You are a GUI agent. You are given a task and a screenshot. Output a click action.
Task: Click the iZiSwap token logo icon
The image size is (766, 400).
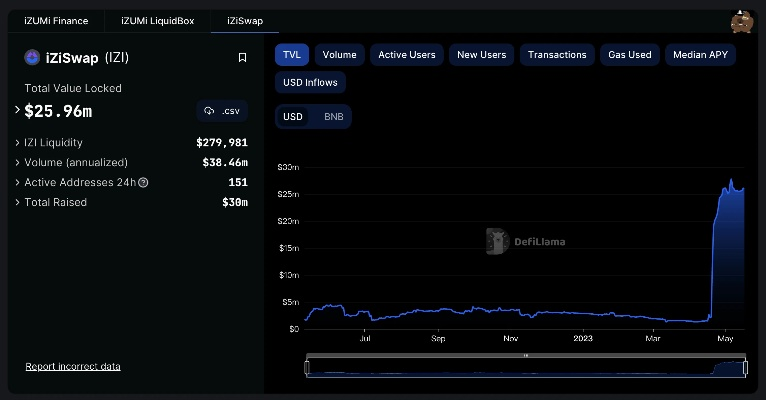(30, 58)
